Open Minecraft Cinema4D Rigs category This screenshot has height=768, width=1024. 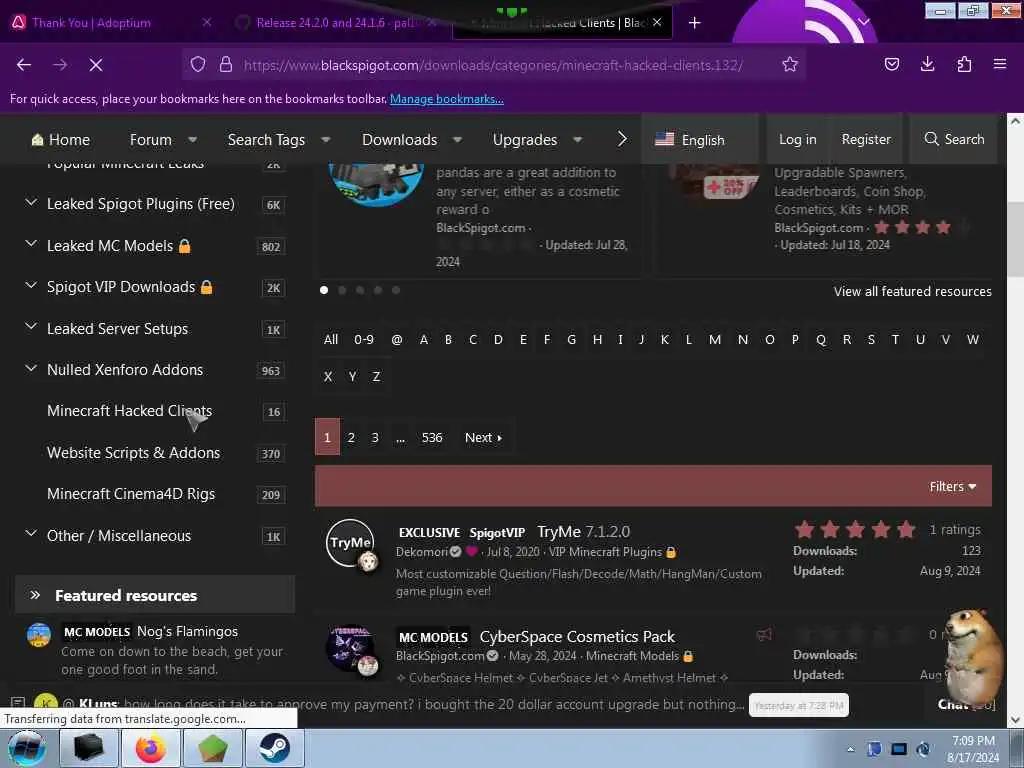pyautogui.click(x=131, y=494)
